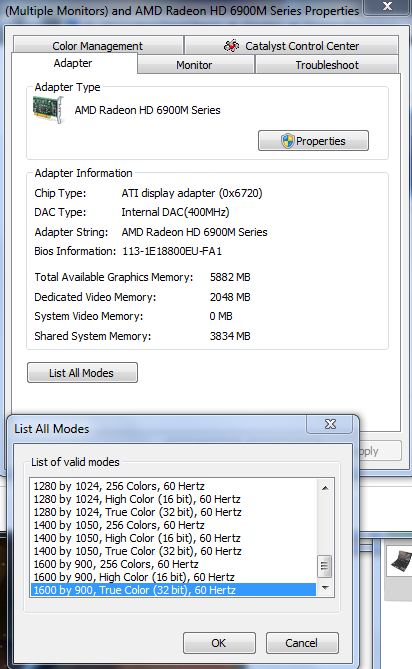412x669 pixels.
Task: Click Shared System Memory value 3834 MB
Action: click(230, 336)
